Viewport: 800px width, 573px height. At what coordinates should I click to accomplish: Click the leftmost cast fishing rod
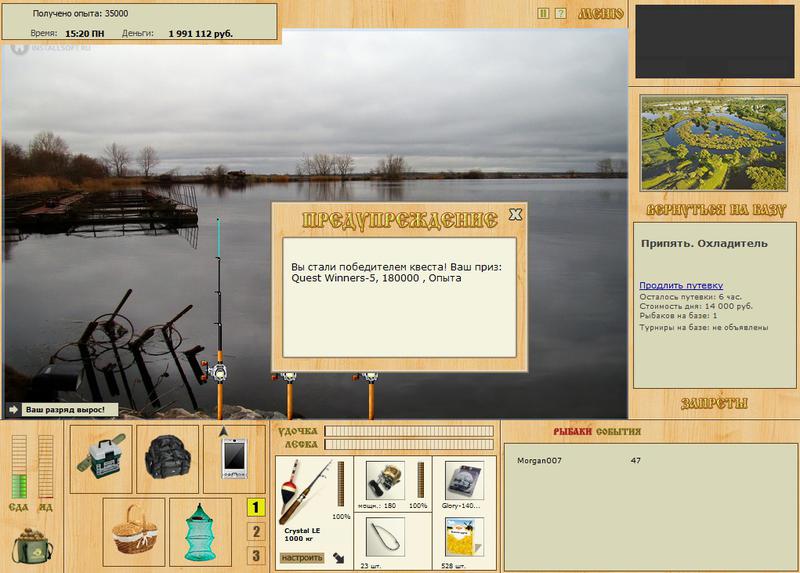[x=219, y=319]
